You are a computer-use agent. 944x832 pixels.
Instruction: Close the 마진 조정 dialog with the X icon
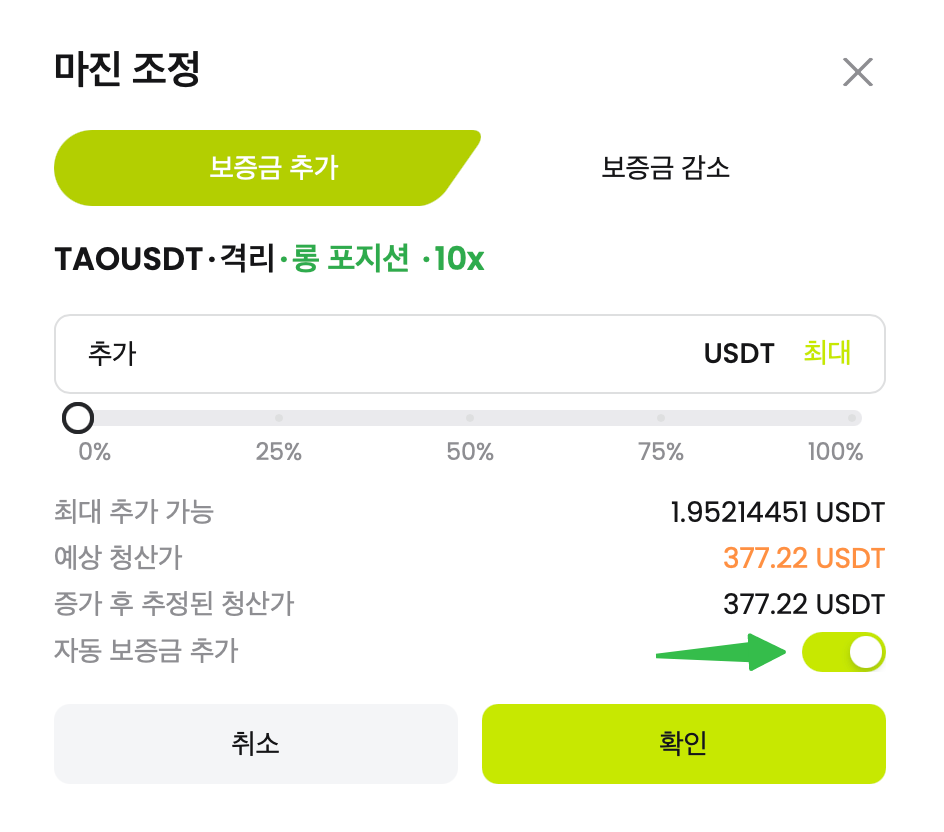(858, 72)
